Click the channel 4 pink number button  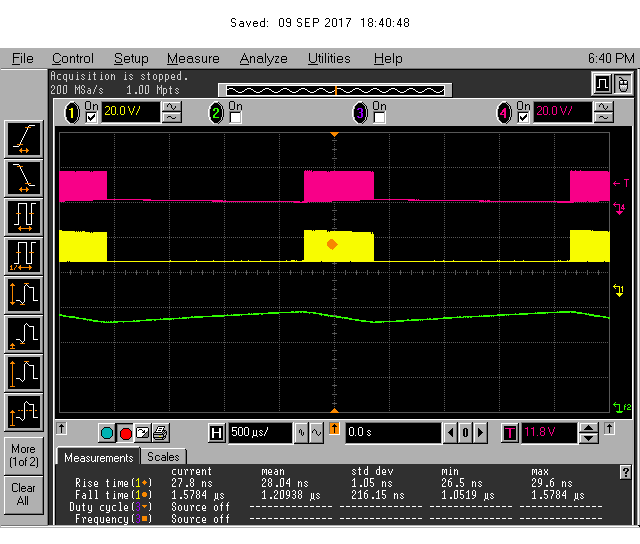504,113
